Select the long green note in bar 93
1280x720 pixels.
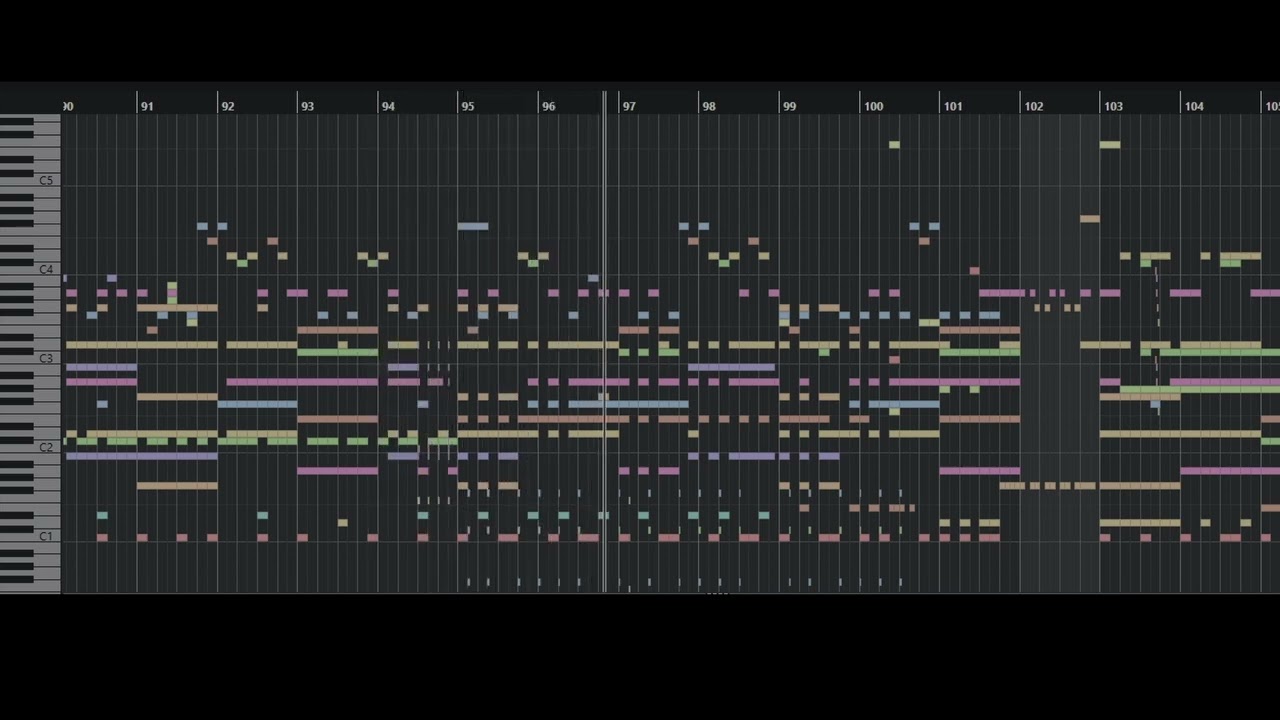(x=337, y=352)
